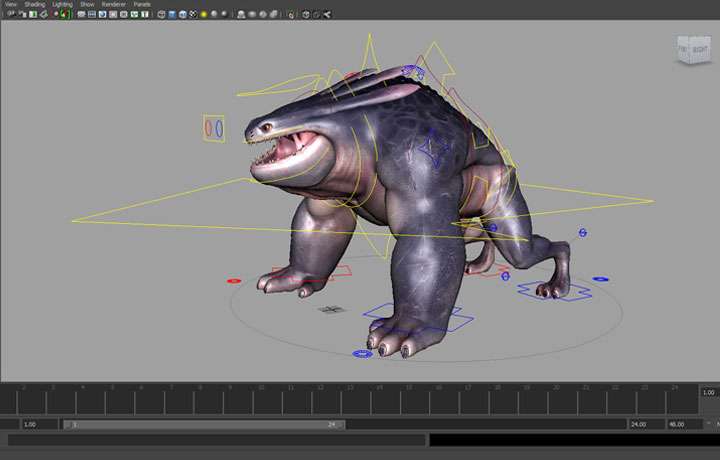Image resolution: width=720 pixels, height=460 pixels.
Task: Toggle the X-Ray Active Components icon
Action: (263, 14)
